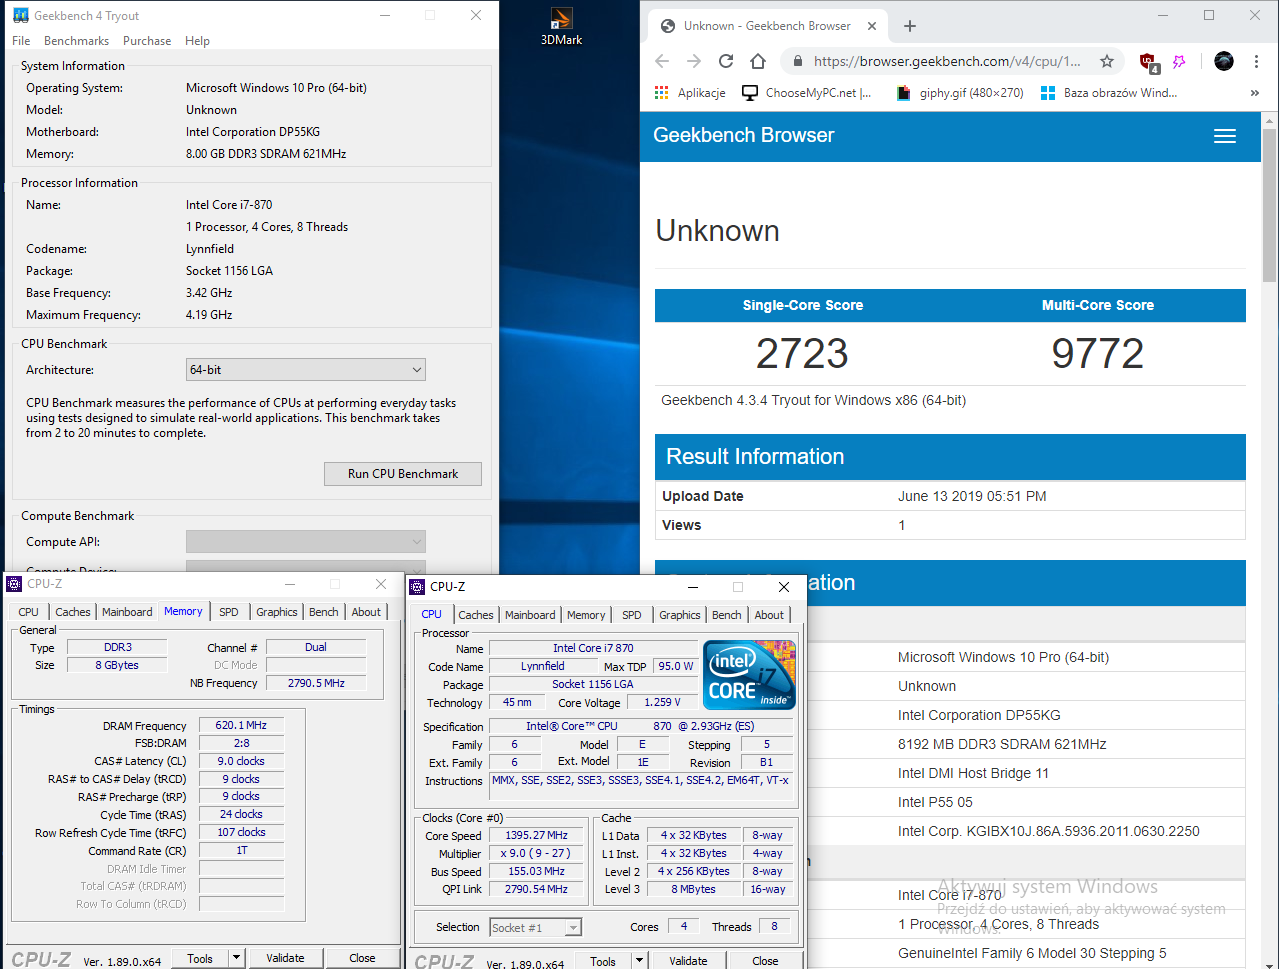The width and height of the screenshot is (1279, 969).
Task: Click the Intel P55 05 text
Action: coord(935,802)
